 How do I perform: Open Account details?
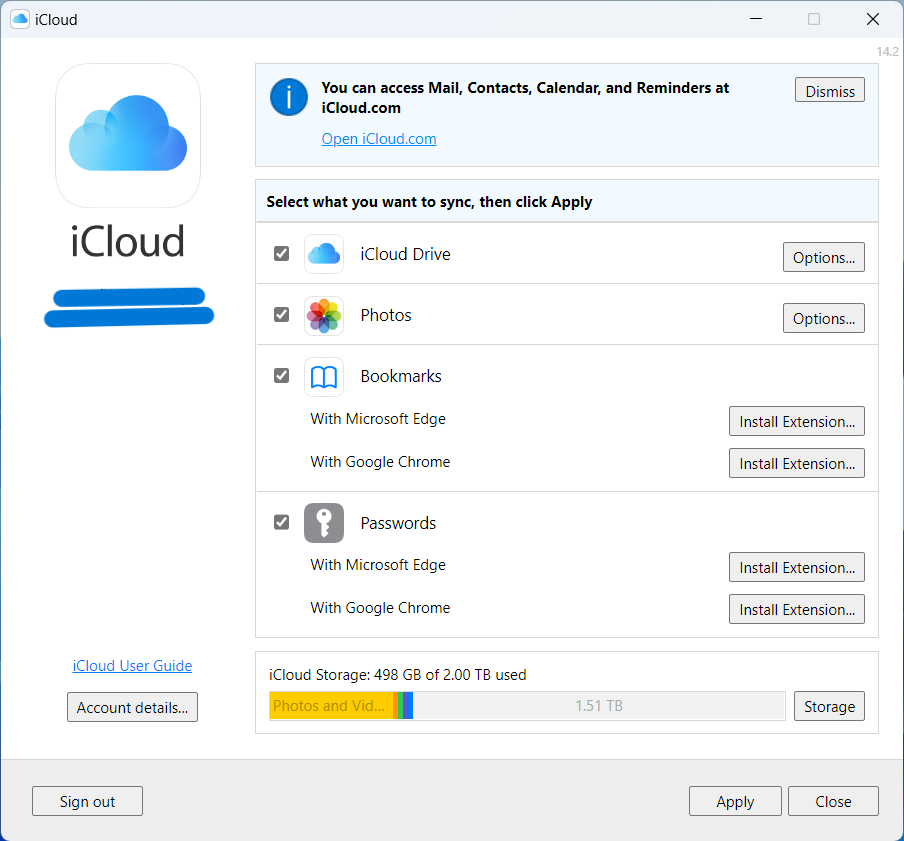click(x=132, y=707)
